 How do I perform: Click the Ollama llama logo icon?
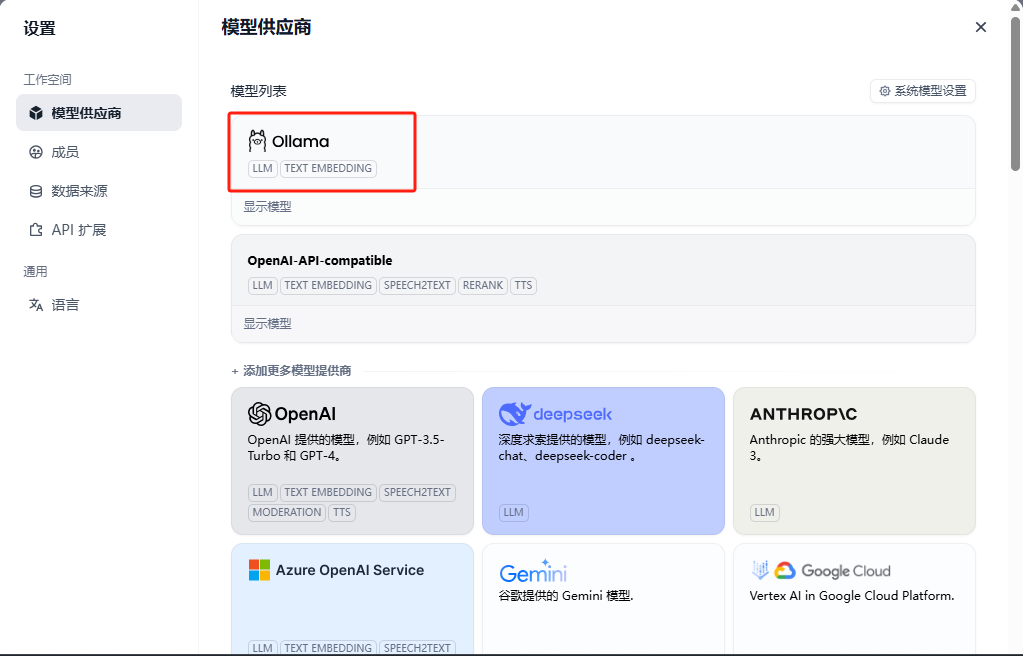coord(258,141)
